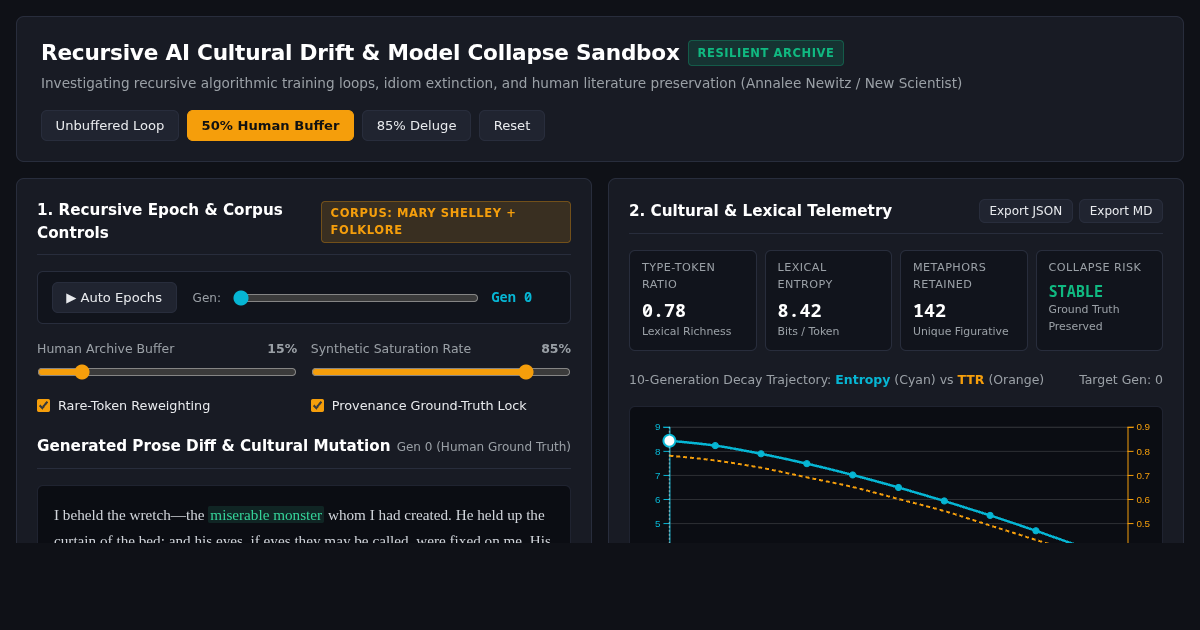The width and height of the screenshot is (1200, 630).
Task: Click the "Target Gen: 0" label
Action: pyautogui.click(x=1121, y=380)
